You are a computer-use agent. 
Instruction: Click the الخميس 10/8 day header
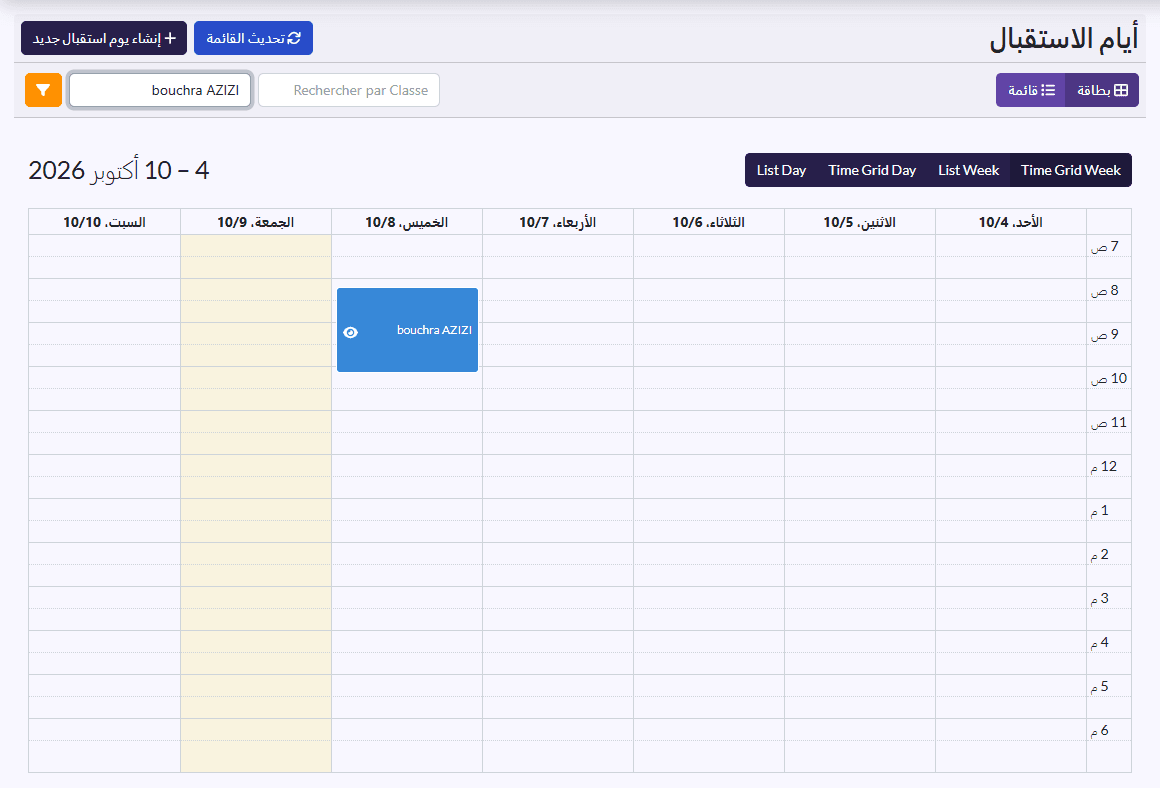pyautogui.click(x=407, y=222)
